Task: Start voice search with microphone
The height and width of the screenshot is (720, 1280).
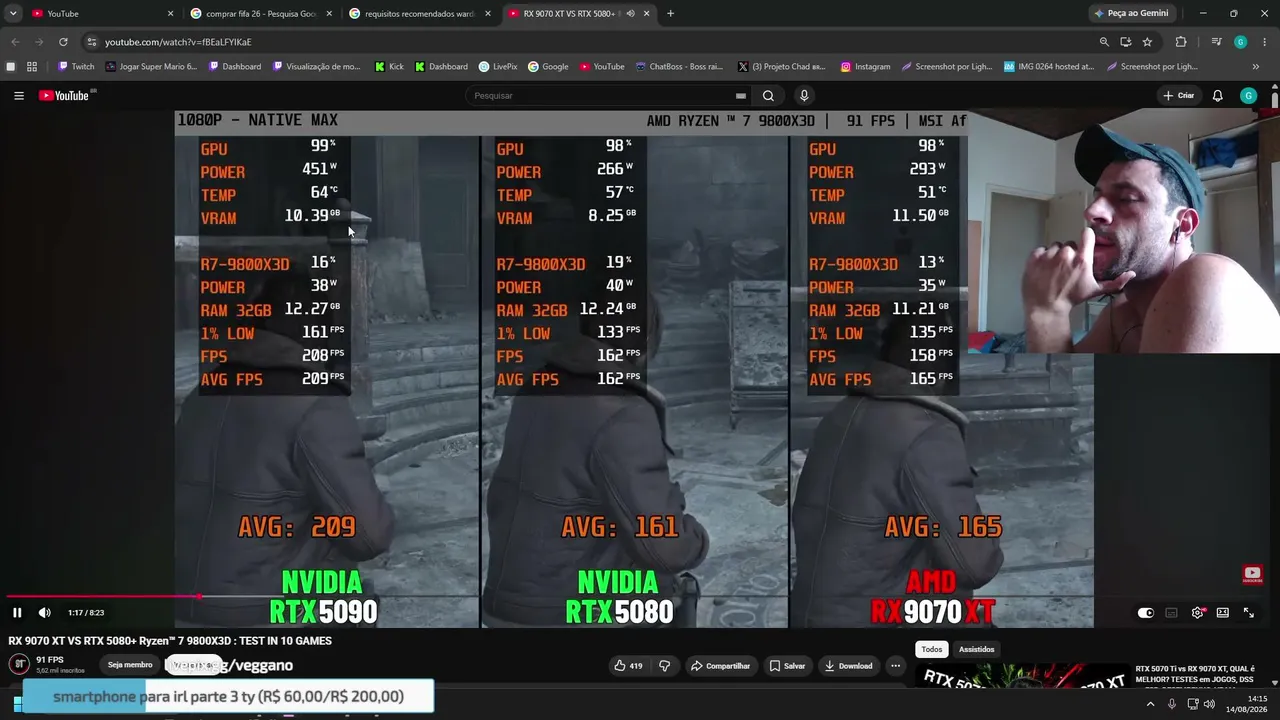Action: point(804,96)
